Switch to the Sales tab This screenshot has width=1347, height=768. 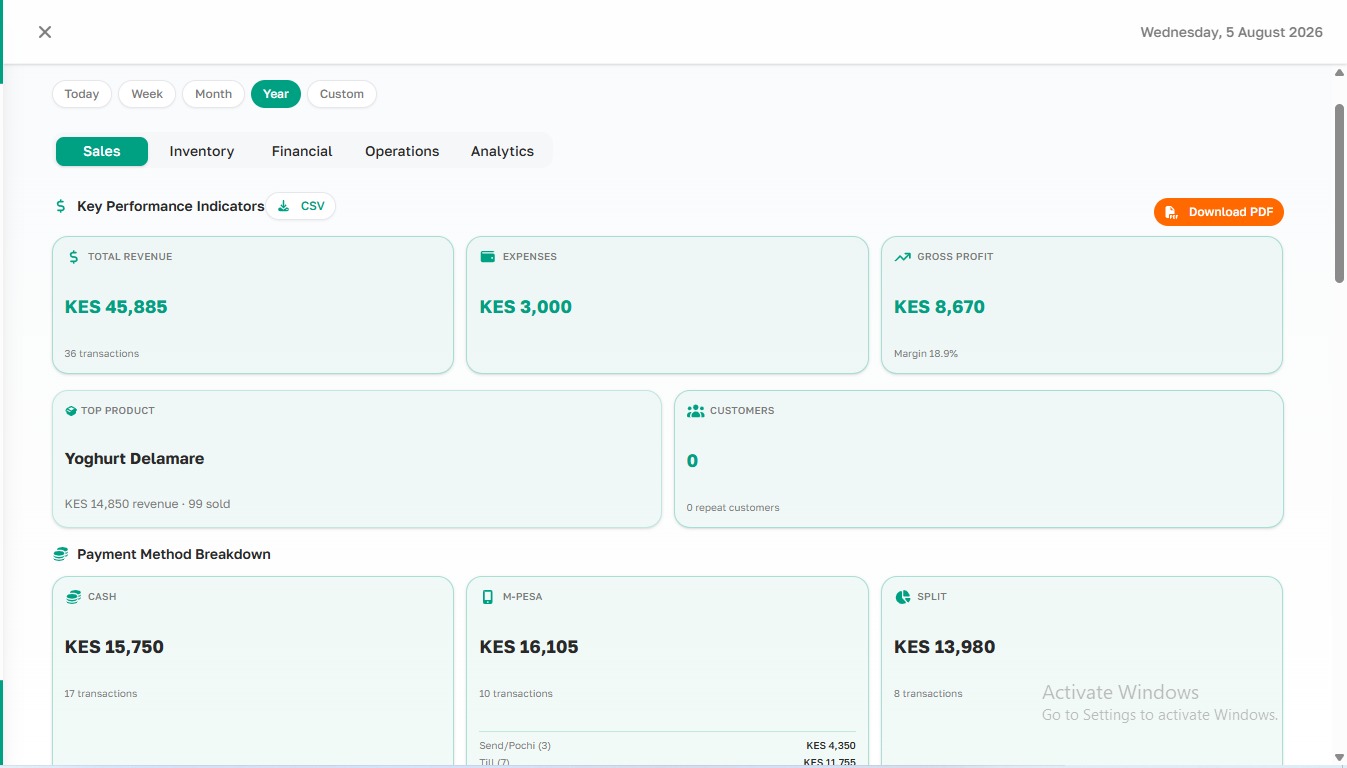point(102,151)
